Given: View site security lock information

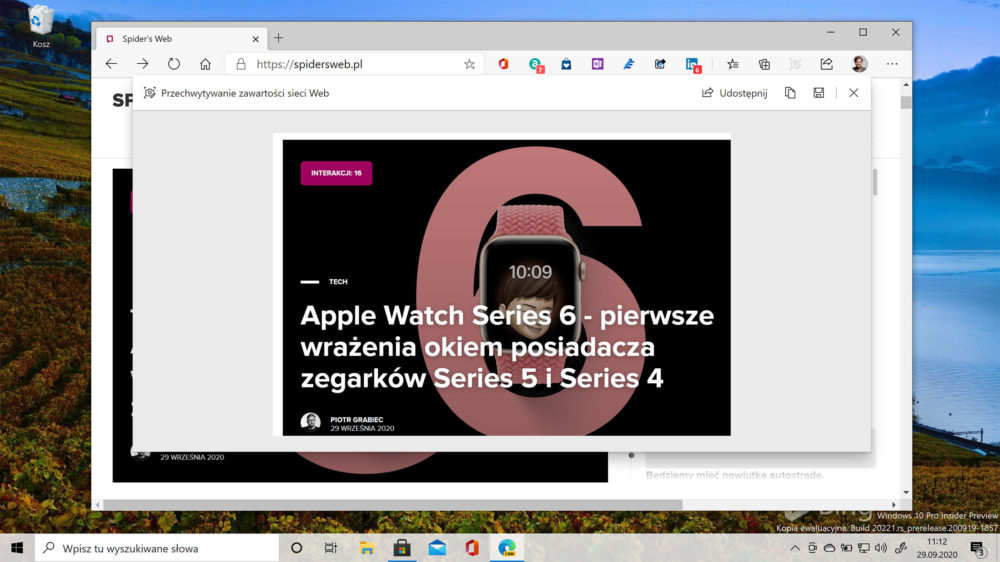Looking at the screenshot, I should point(240,64).
